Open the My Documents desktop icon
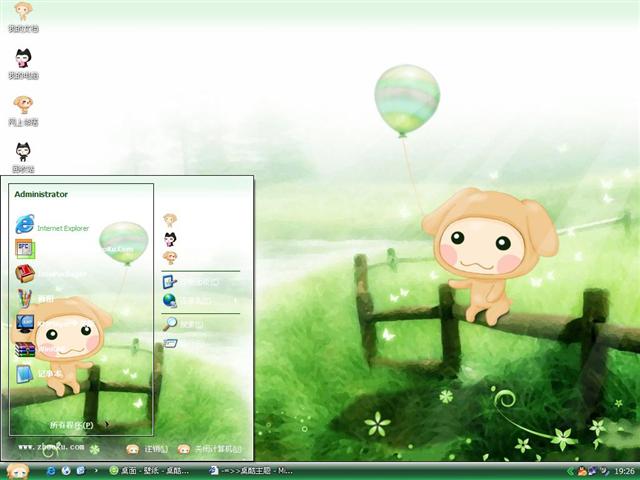Image resolution: width=640 pixels, height=480 pixels. coord(23,16)
